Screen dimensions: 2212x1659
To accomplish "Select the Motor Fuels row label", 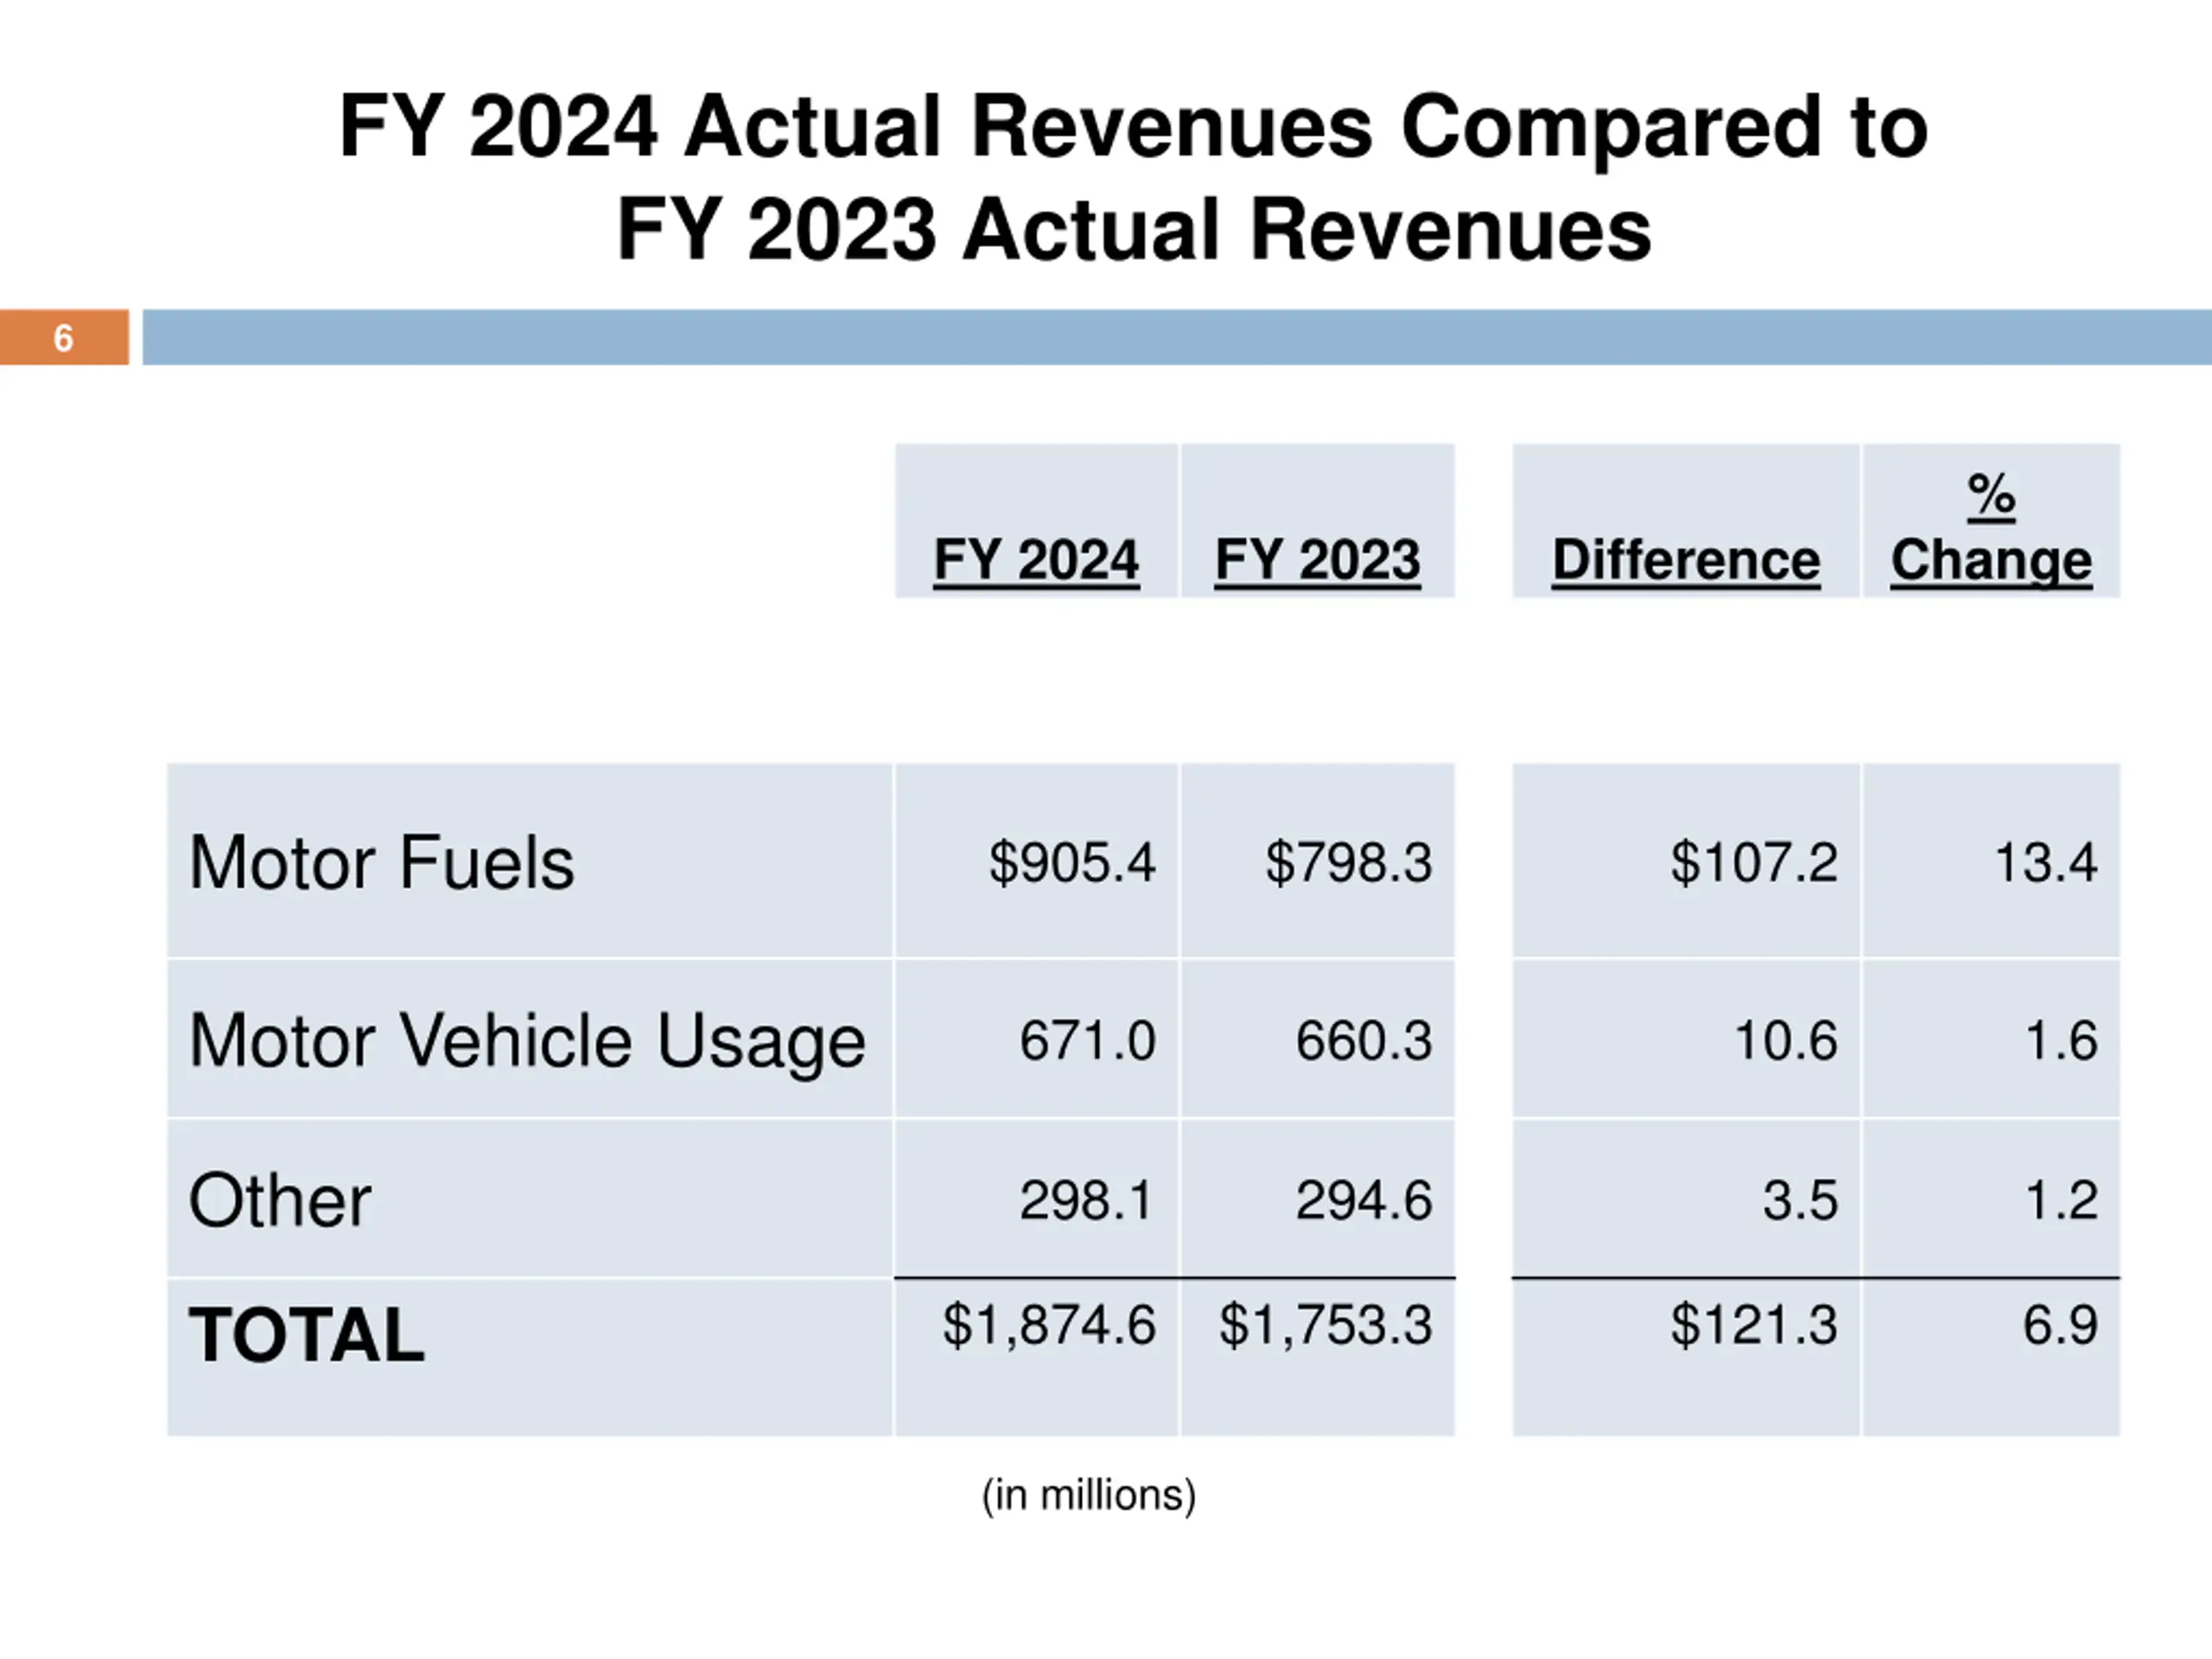I will click(381, 862).
